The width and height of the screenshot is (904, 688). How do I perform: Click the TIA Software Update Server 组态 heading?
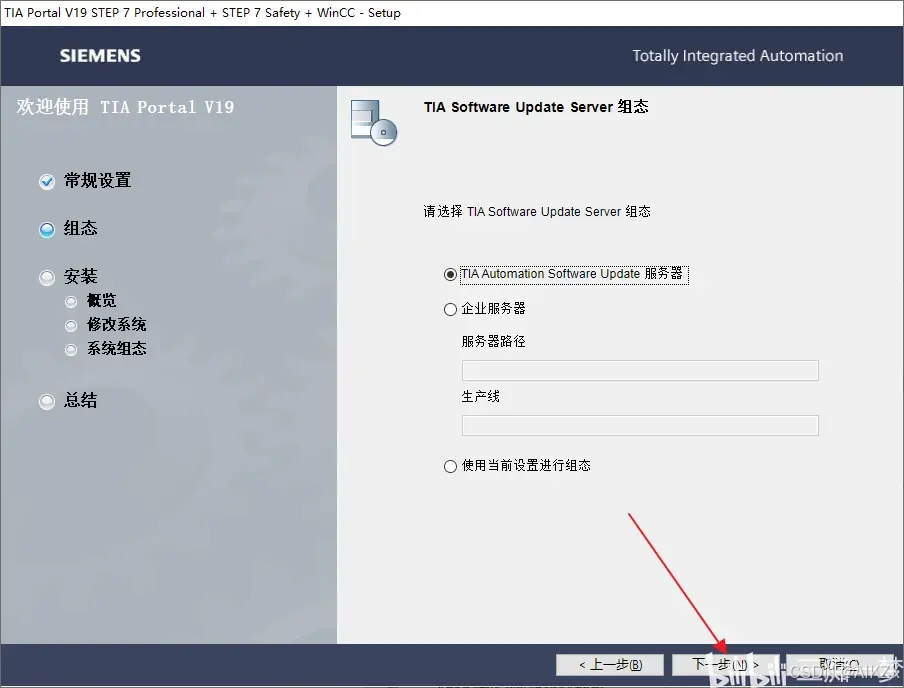pyautogui.click(x=536, y=107)
